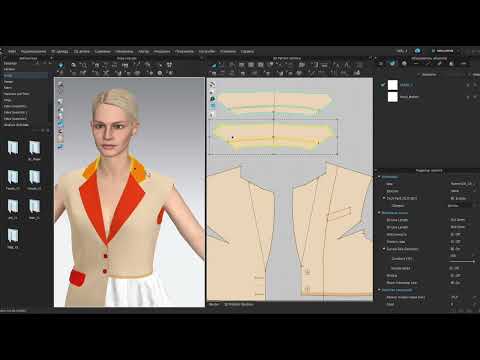Click the name value field at top of Property Editor
Image resolution: width=480 pixels, height=360 pixels.
(x=463, y=184)
